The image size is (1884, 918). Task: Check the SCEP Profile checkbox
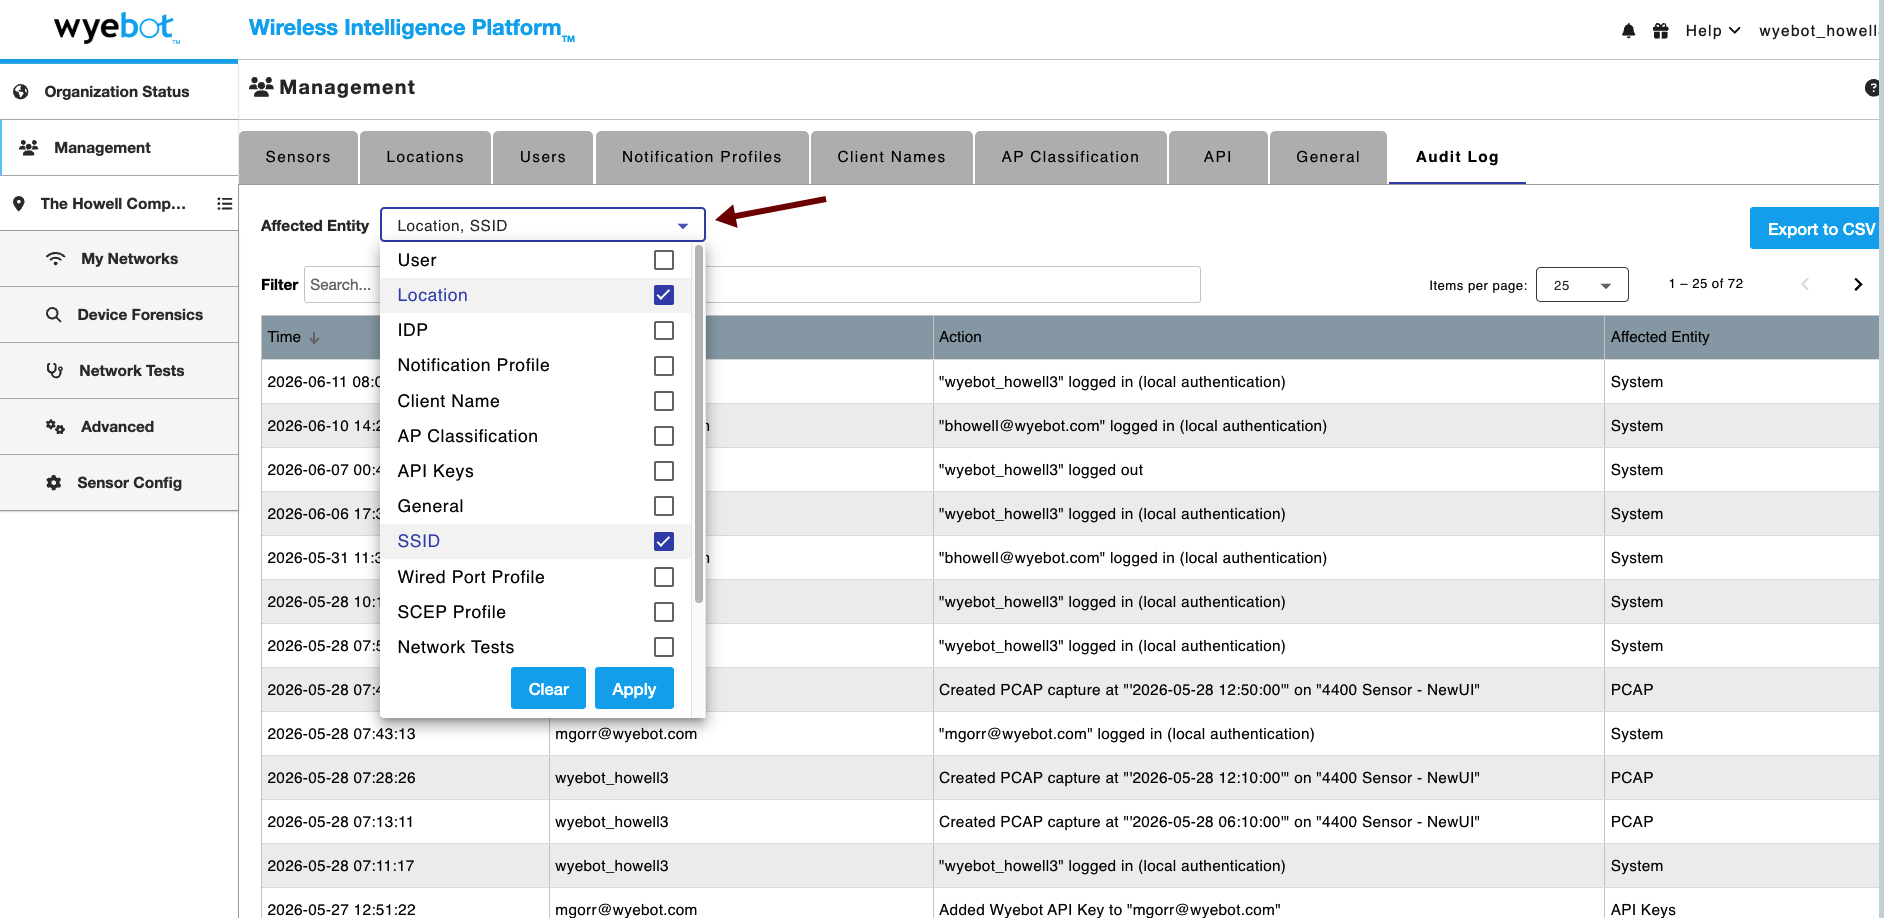(664, 612)
